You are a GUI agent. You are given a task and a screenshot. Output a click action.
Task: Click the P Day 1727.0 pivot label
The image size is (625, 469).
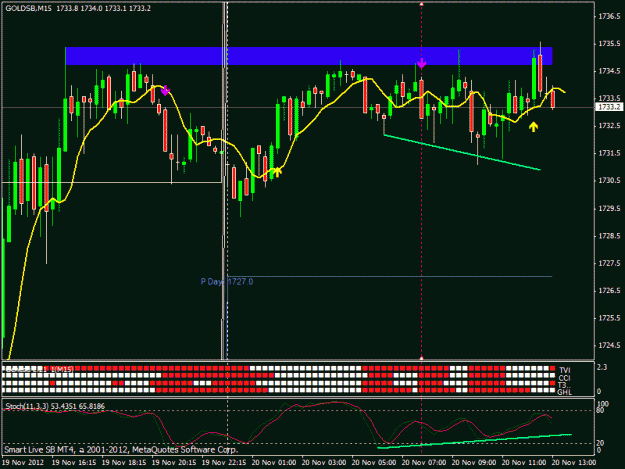click(227, 282)
